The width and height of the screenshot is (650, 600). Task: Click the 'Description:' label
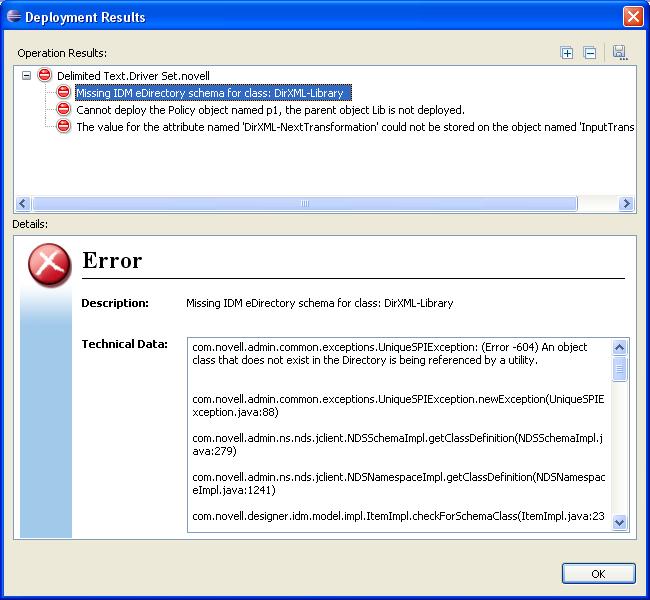(115, 303)
